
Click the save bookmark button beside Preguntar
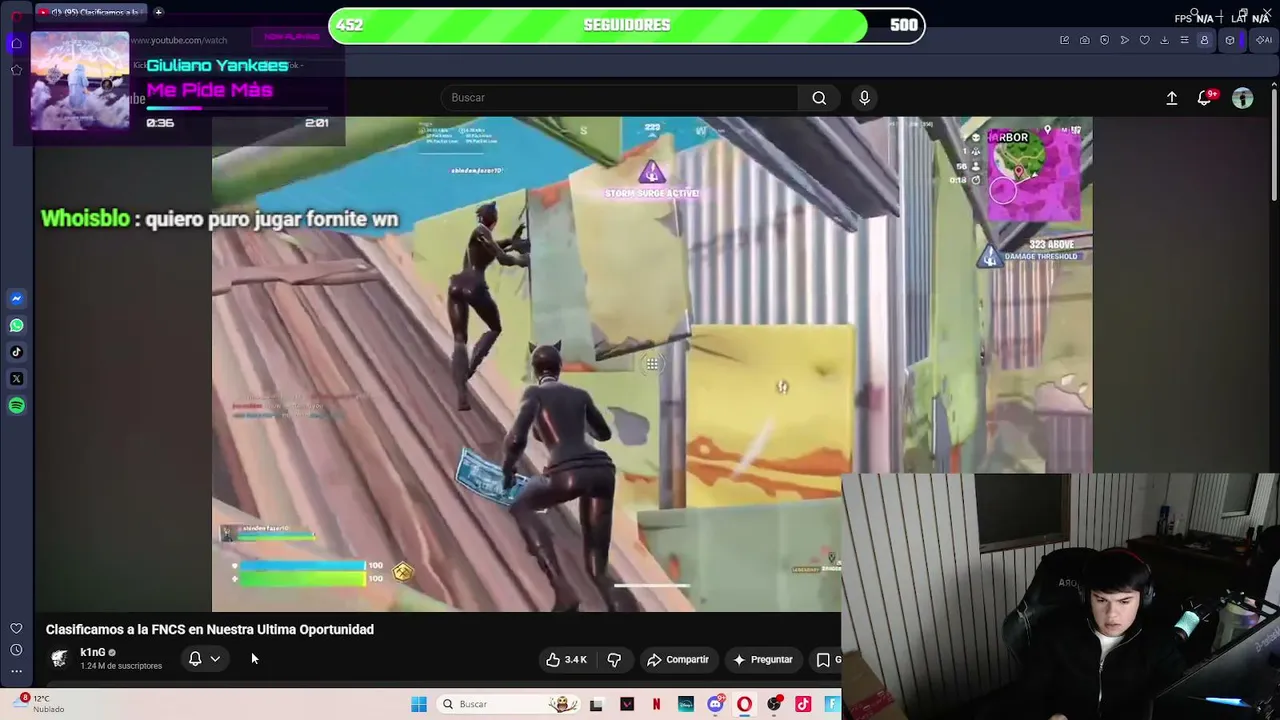tap(825, 660)
